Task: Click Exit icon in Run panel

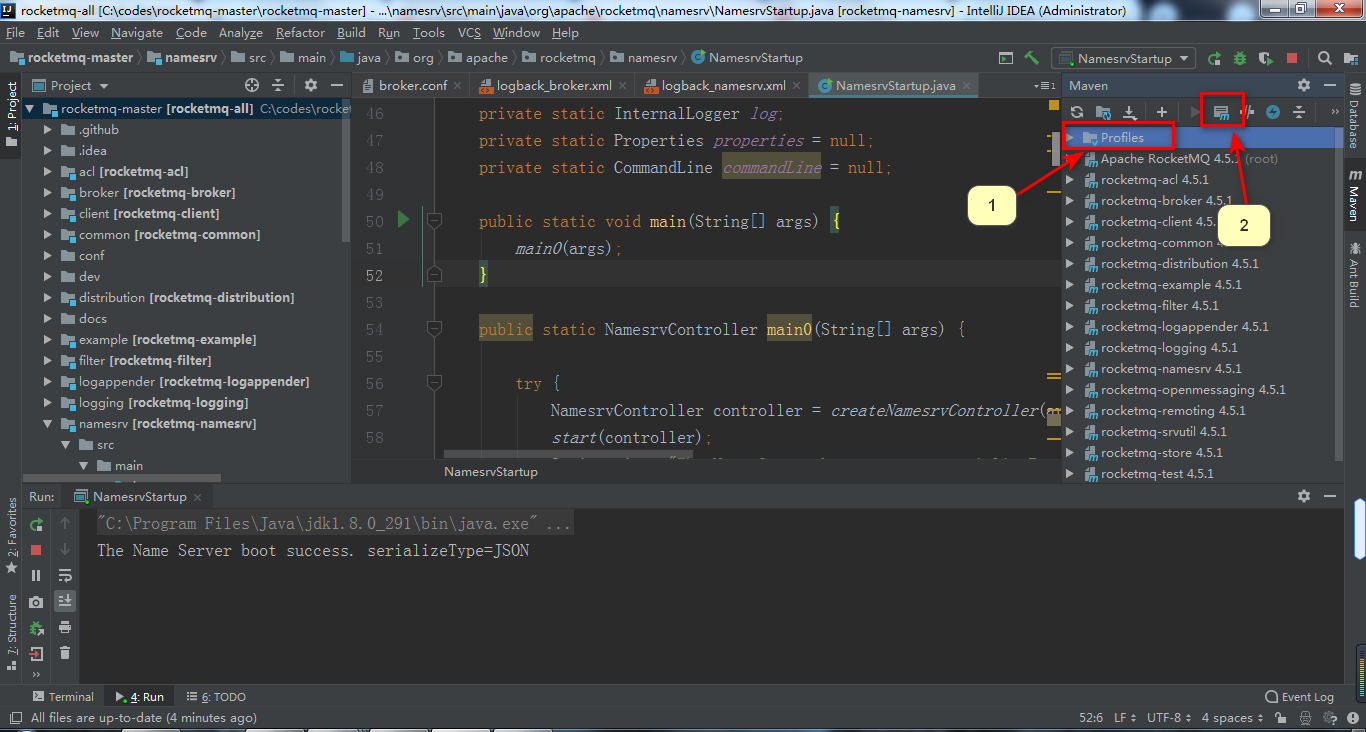Action: 36,654
